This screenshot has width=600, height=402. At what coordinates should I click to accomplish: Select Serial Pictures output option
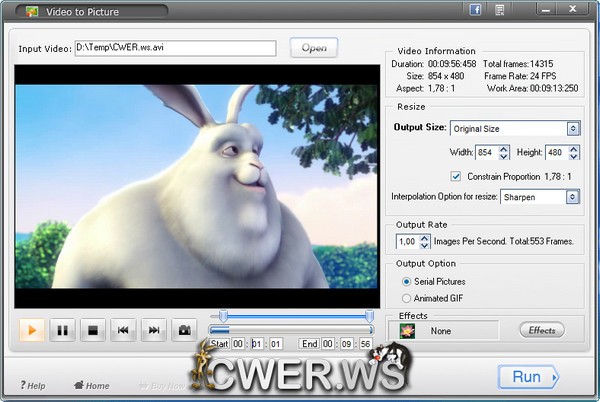pyautogui.click(x=405, y=282)
